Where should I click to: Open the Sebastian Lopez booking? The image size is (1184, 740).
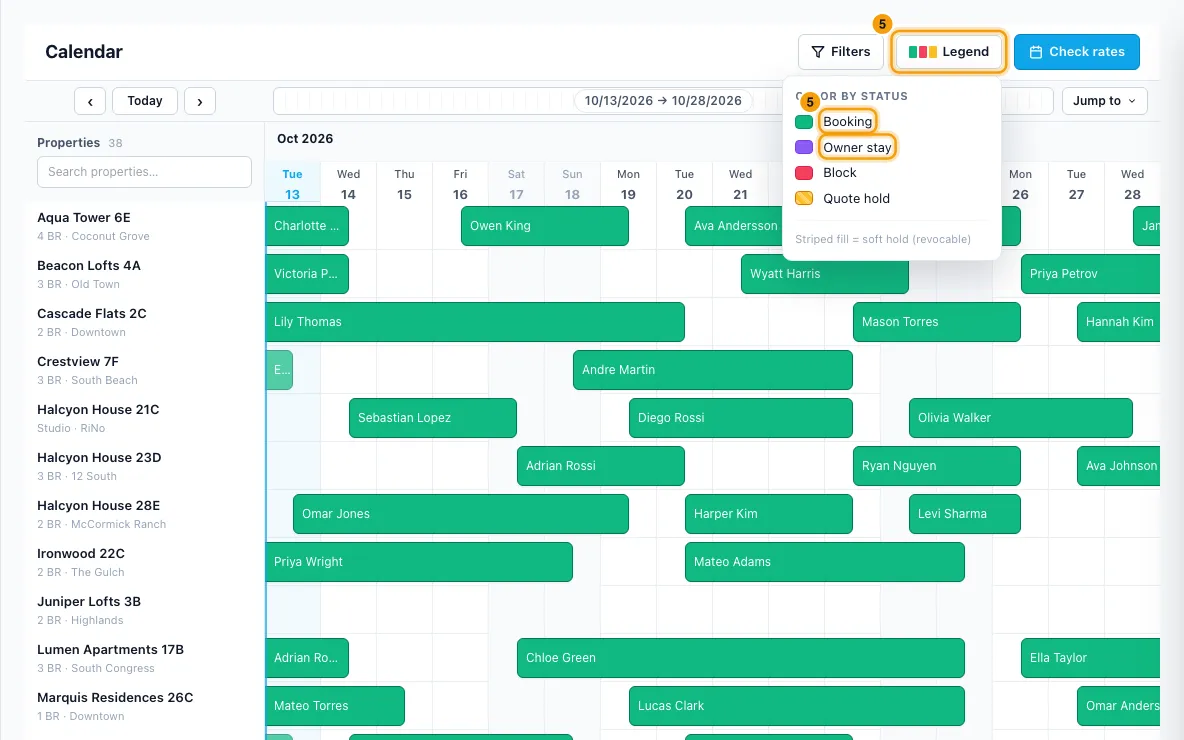[x=433, y=418]
